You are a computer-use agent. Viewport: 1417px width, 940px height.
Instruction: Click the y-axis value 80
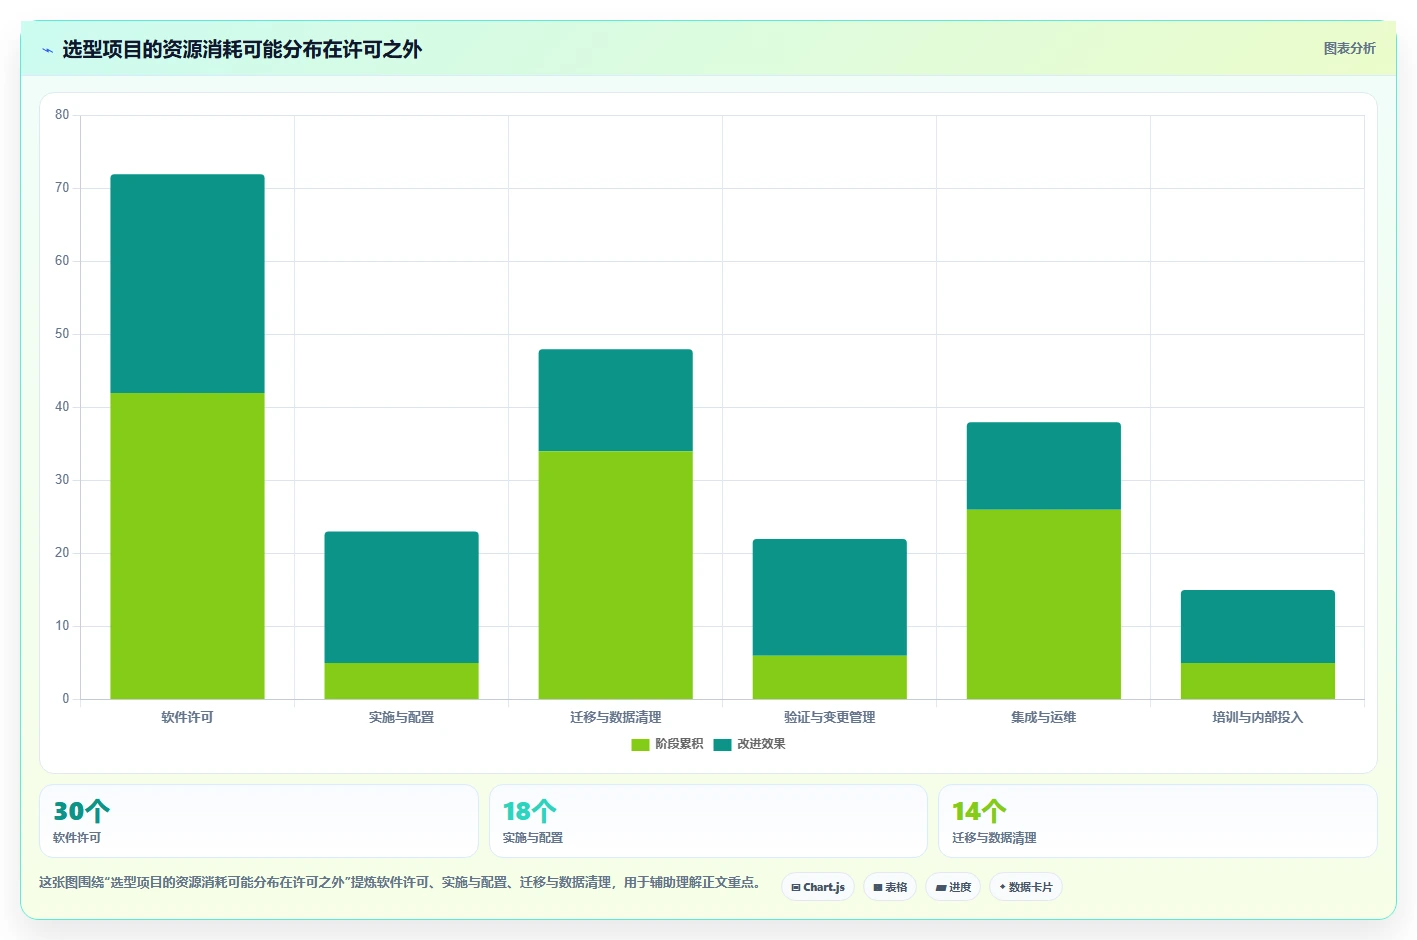tap(62, 115)
